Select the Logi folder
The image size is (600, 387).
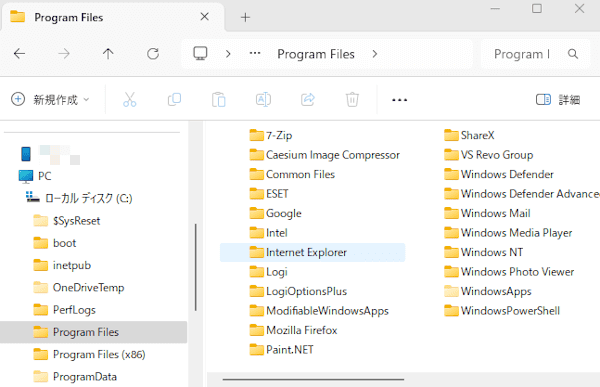pos(268,272)
